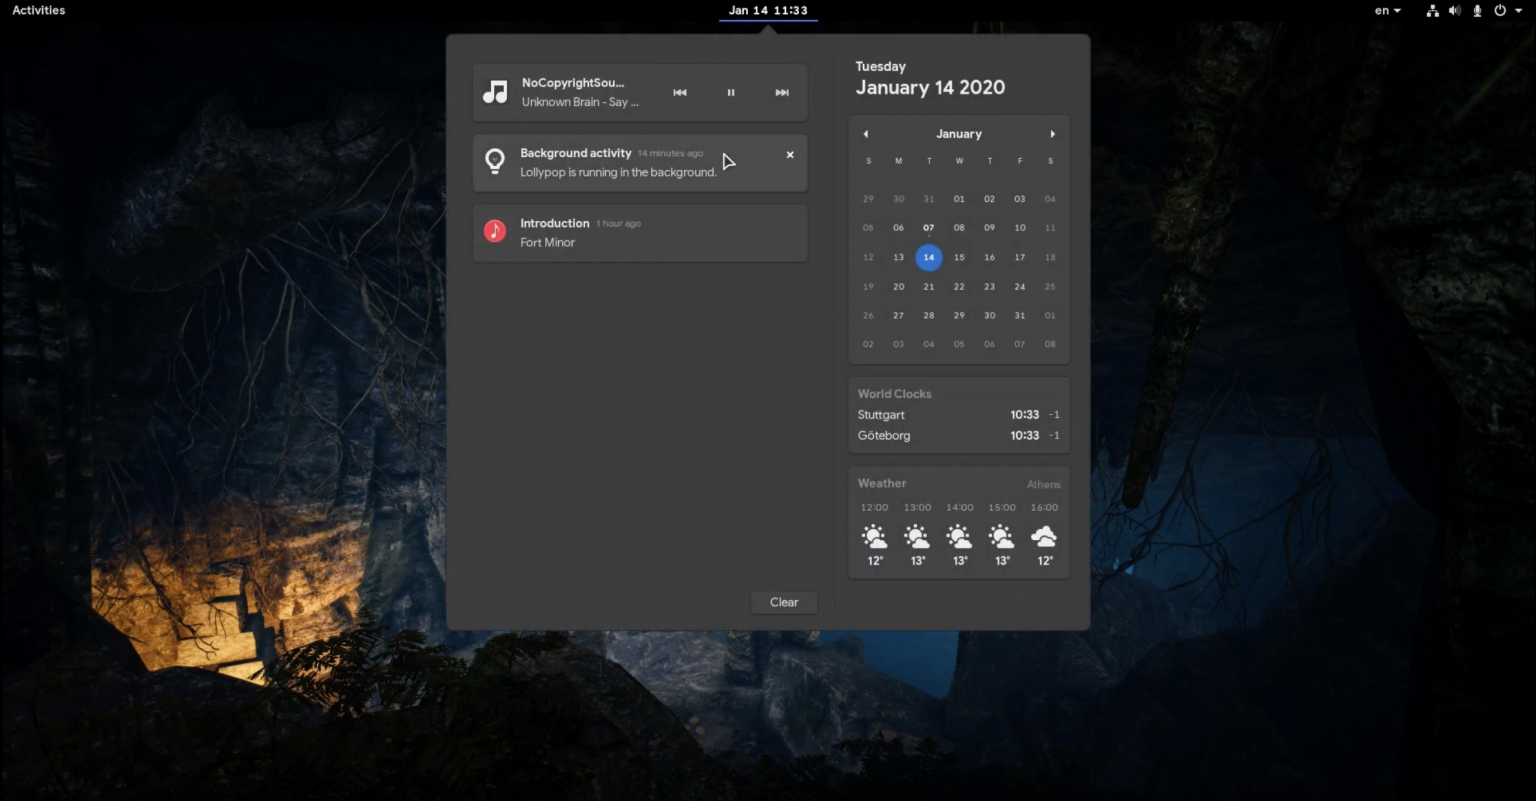Open the network status icon in top bar
Screen dimensions: 1536x801
pos(1432,11)
